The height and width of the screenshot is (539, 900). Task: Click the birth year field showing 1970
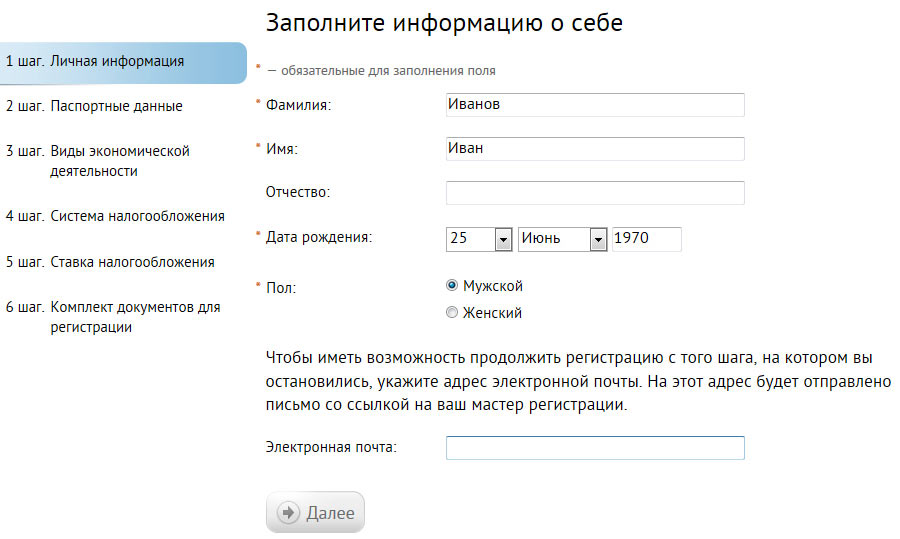click(x=646, y=239)
